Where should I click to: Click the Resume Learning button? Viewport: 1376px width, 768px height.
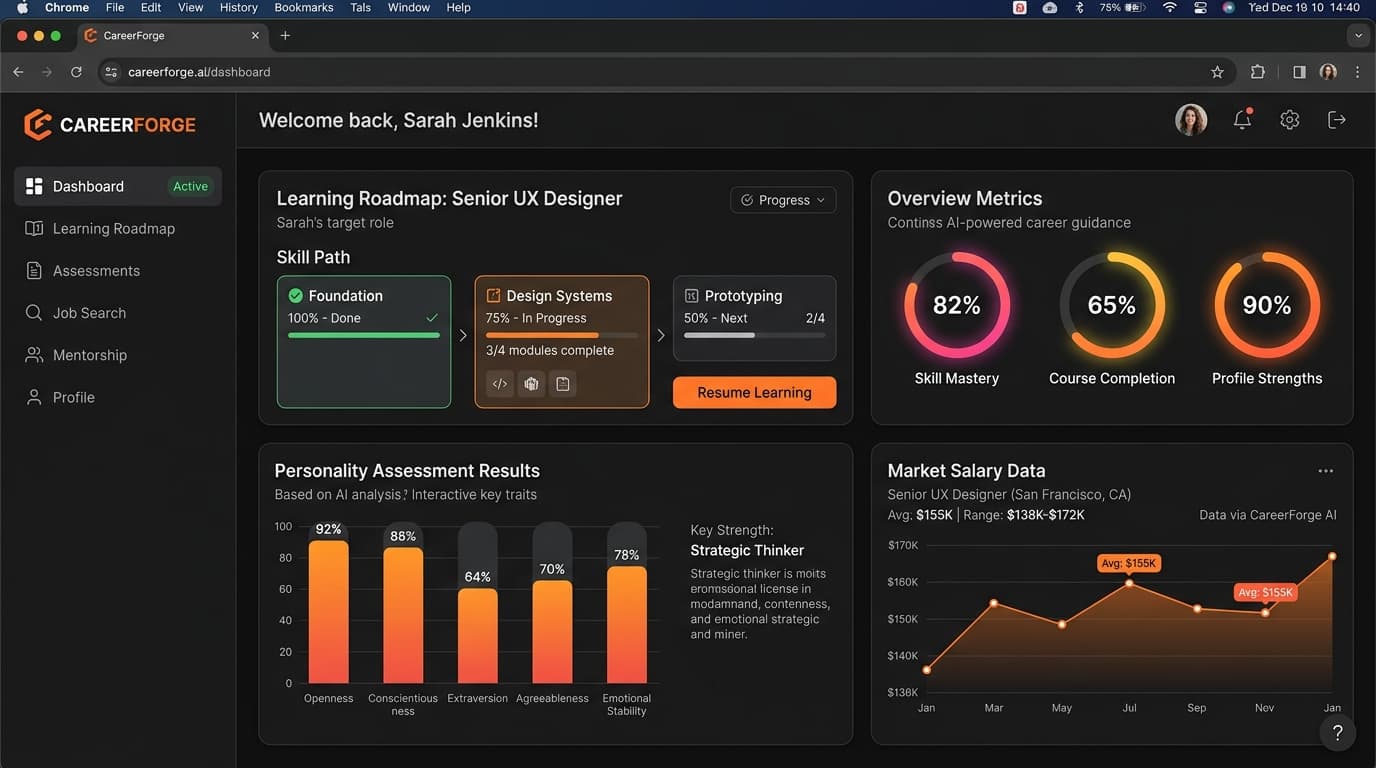754,392
